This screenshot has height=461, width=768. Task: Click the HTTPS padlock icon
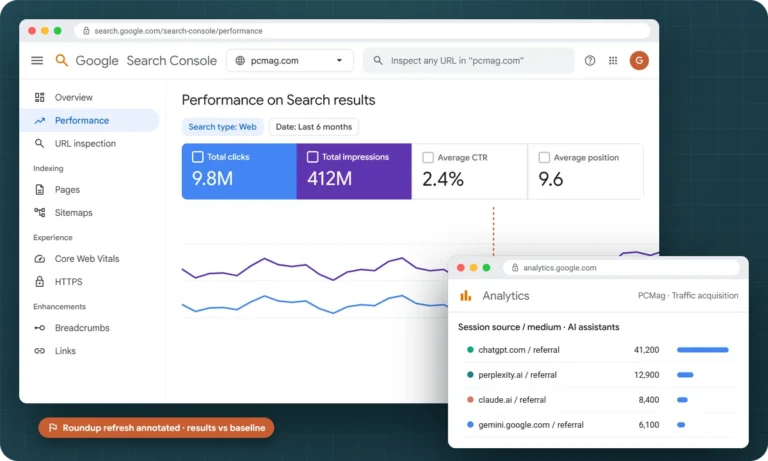(40, 281)
